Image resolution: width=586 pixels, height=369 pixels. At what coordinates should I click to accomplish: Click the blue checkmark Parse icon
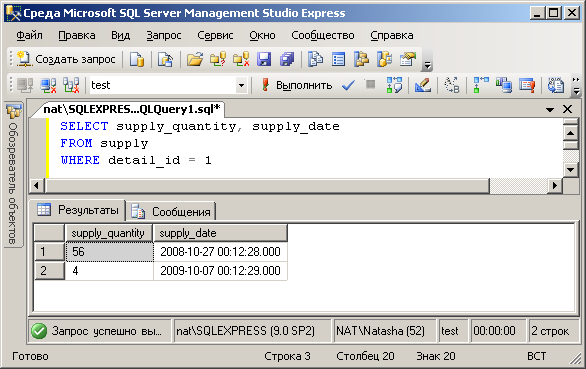pos(348,85)
